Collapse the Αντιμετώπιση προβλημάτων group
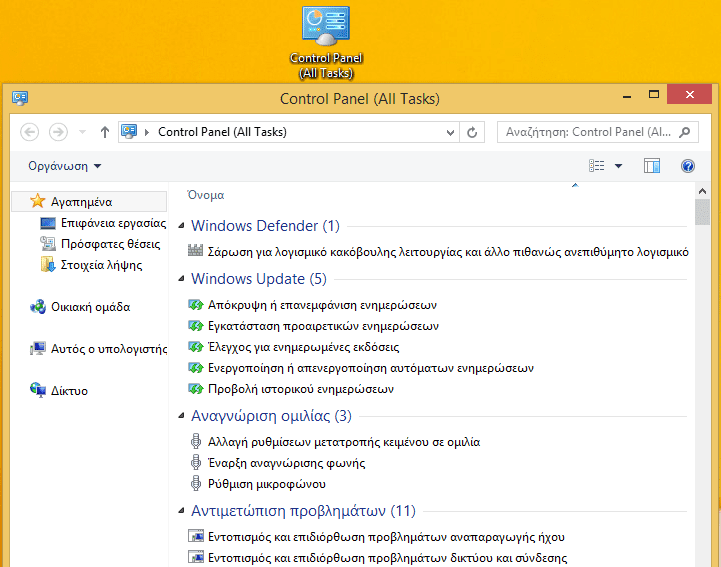The image size is (721, 567). pos(181,511)
